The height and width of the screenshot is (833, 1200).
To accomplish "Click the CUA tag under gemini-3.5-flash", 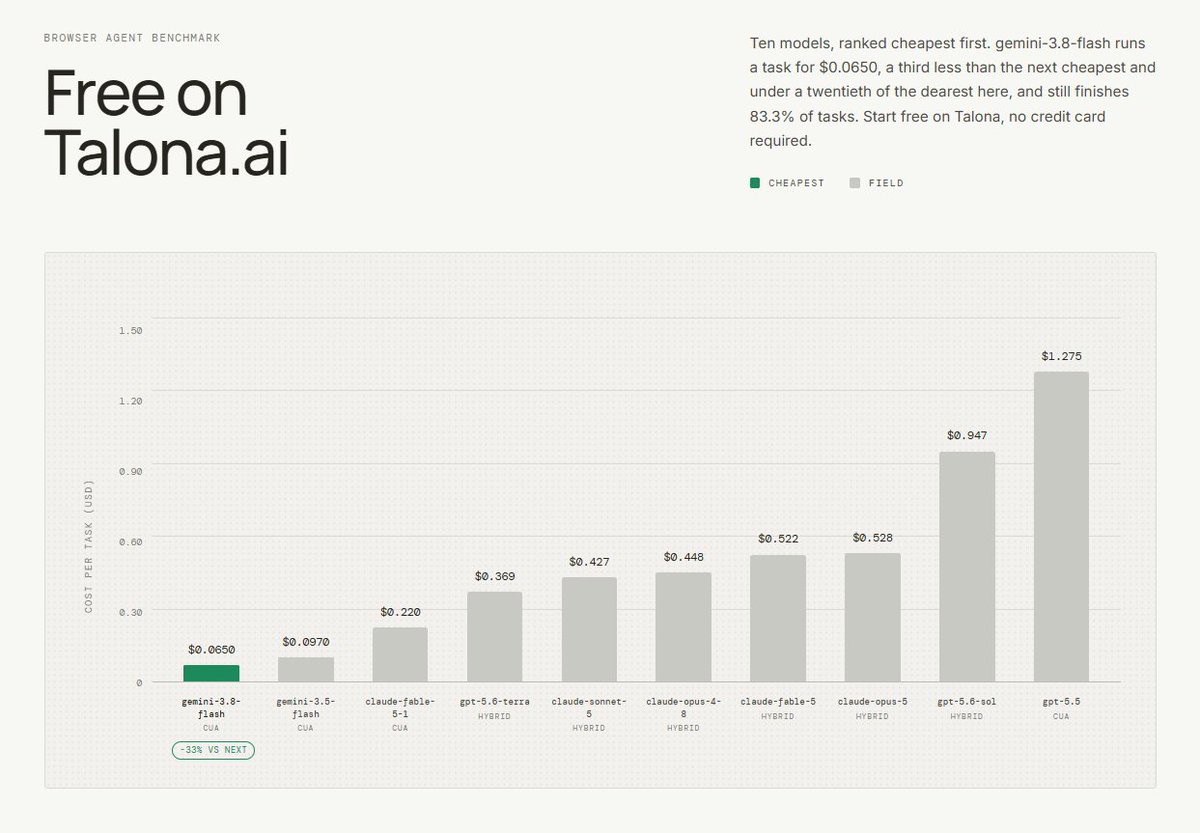I will click(306, 728).
